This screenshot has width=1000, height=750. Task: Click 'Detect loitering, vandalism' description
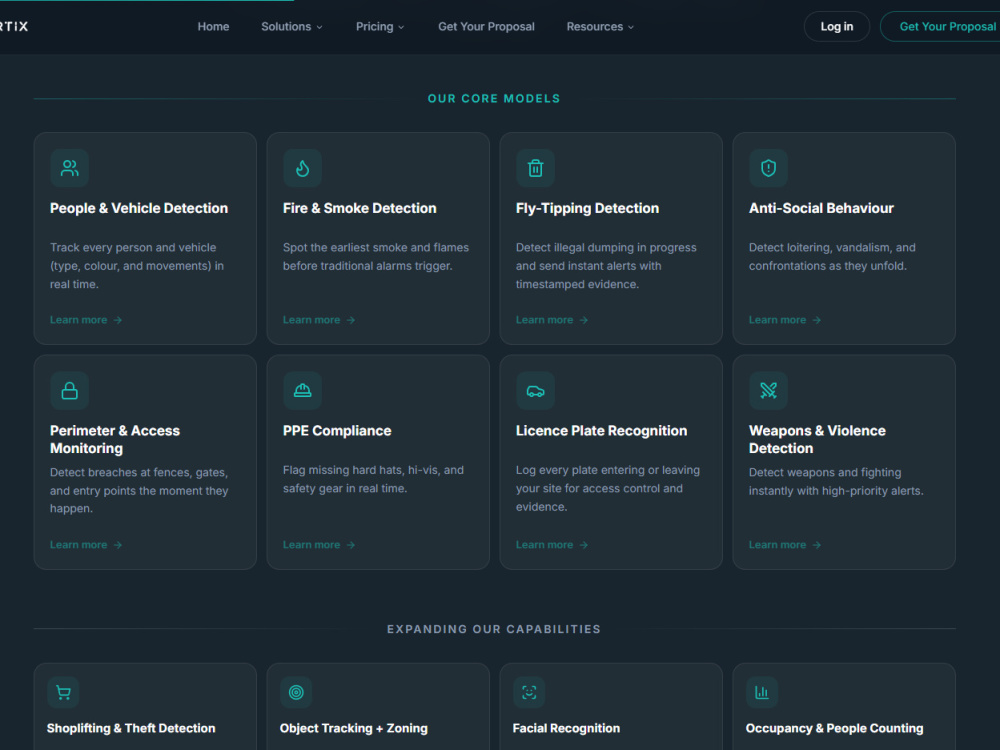[x=832, y=257]
